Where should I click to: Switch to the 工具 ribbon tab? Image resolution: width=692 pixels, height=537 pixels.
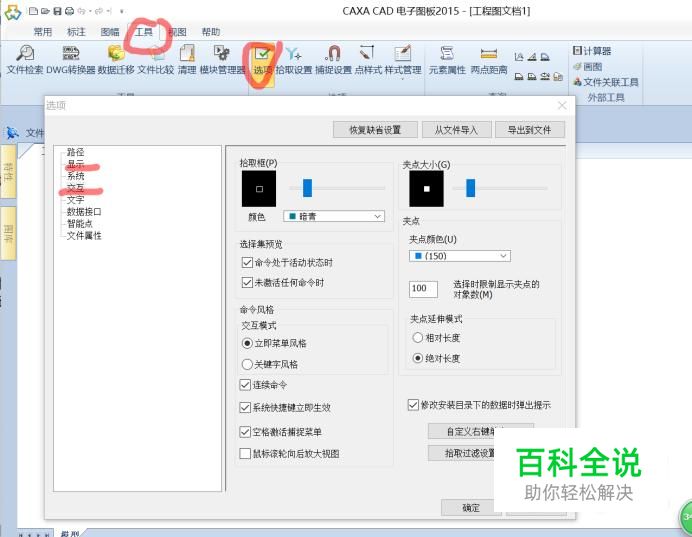[143, 32]
